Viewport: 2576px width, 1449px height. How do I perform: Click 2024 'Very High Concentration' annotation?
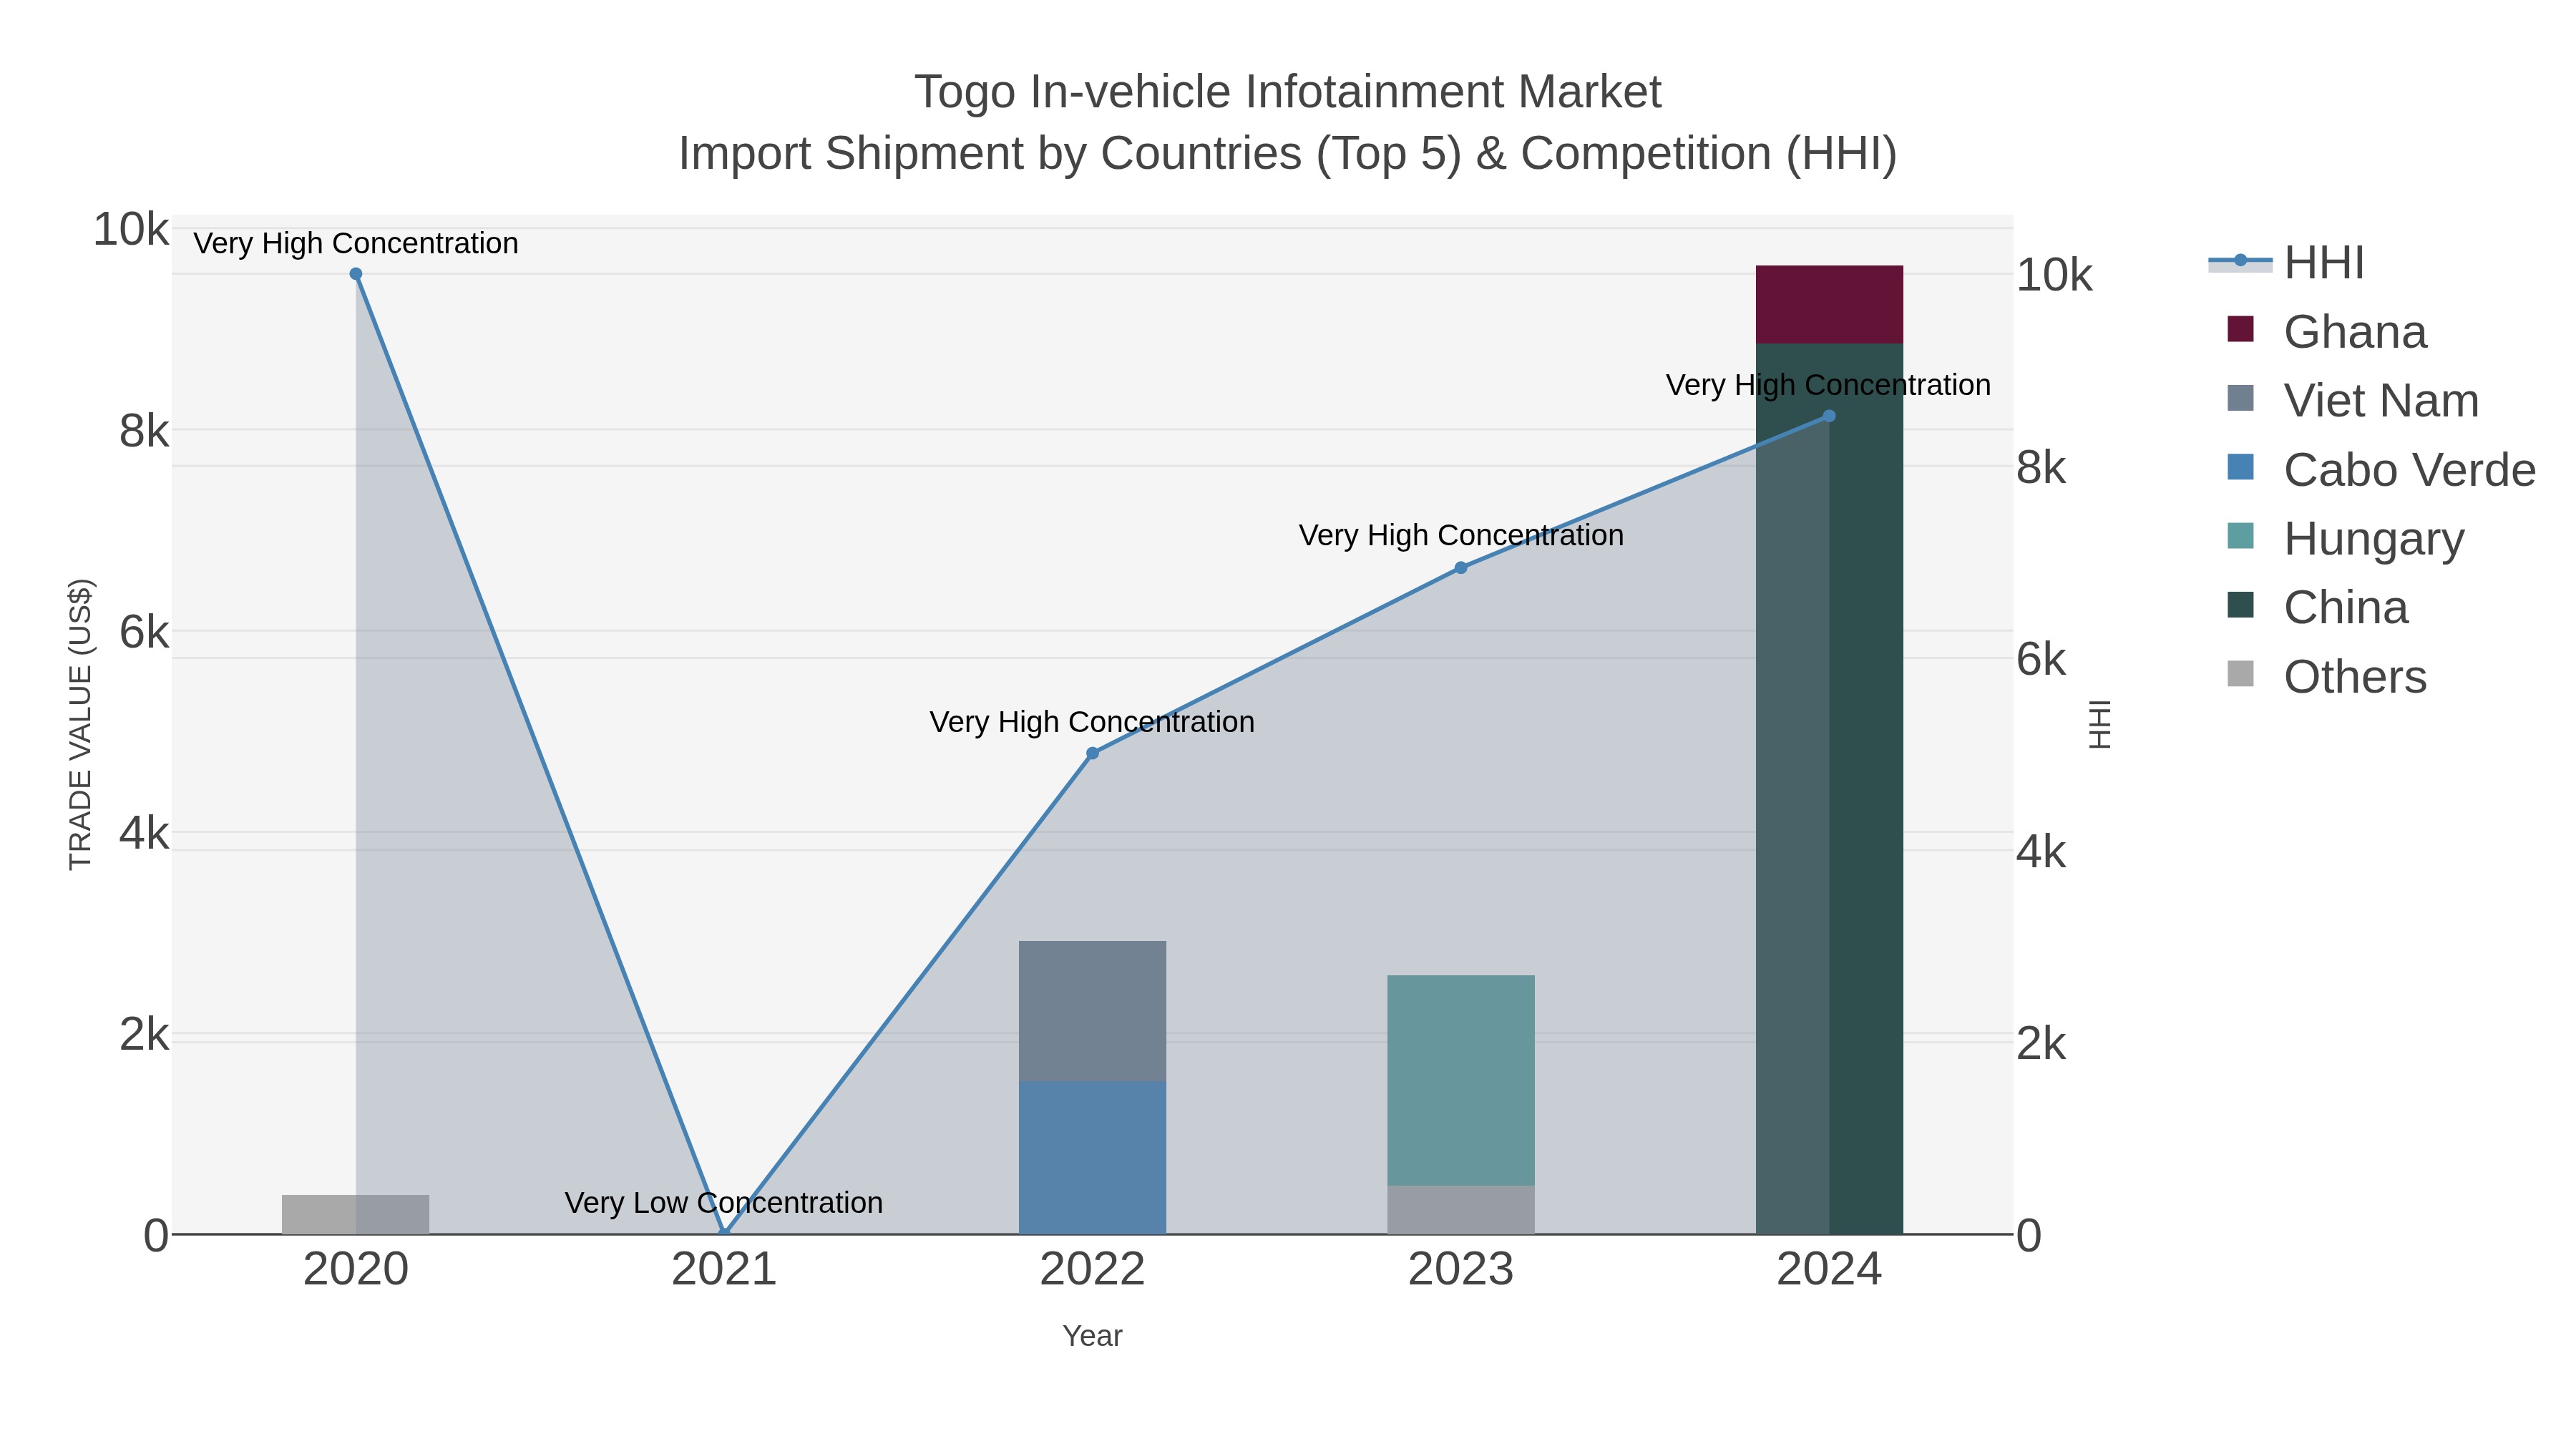click(x=1828, y=385)
